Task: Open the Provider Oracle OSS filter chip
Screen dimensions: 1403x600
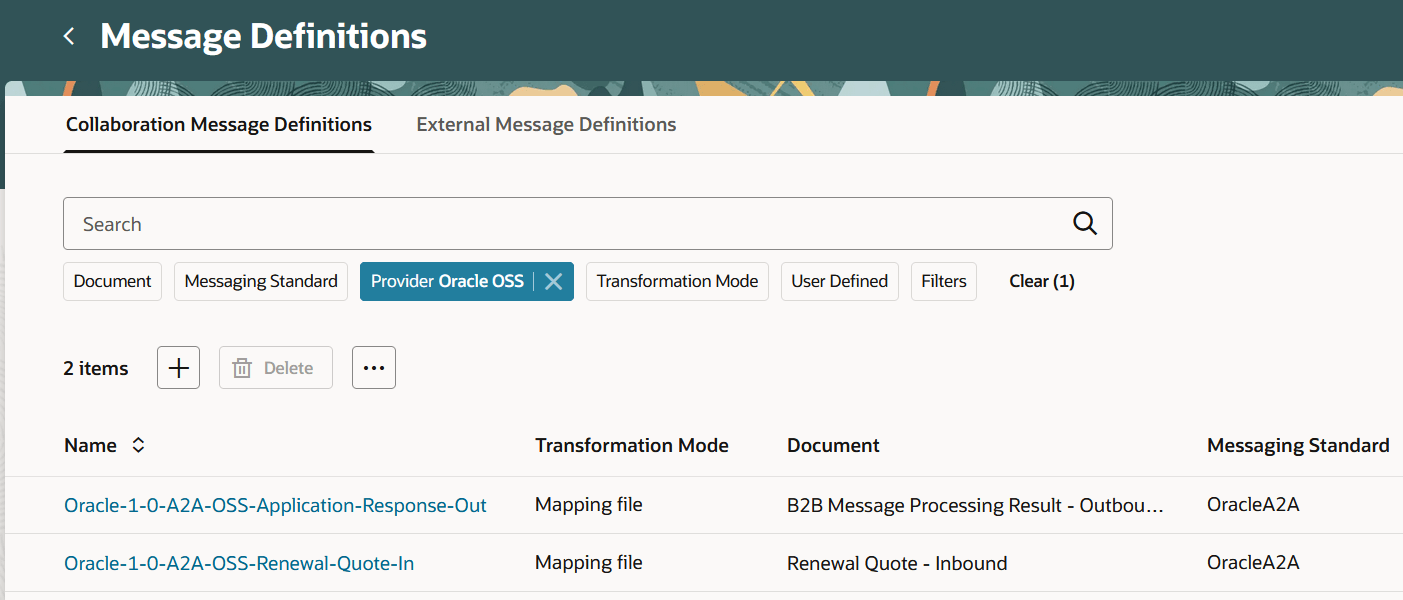Action: pyautogui.click(x=447, y=282)
